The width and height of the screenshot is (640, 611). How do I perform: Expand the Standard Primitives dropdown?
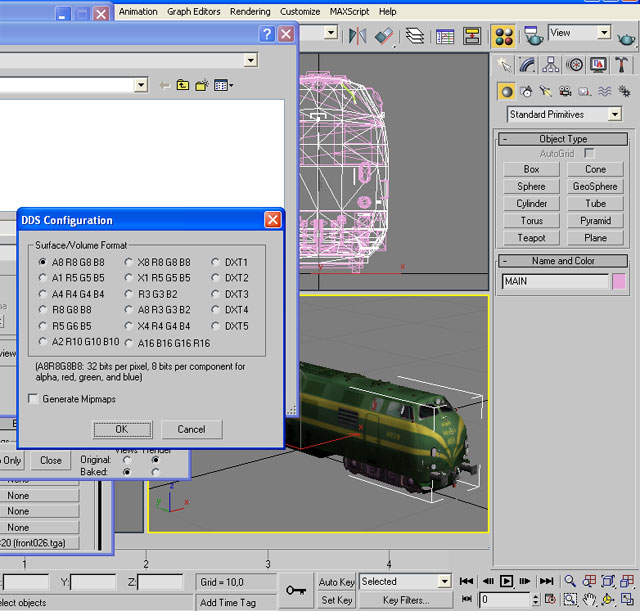[614, 114]
